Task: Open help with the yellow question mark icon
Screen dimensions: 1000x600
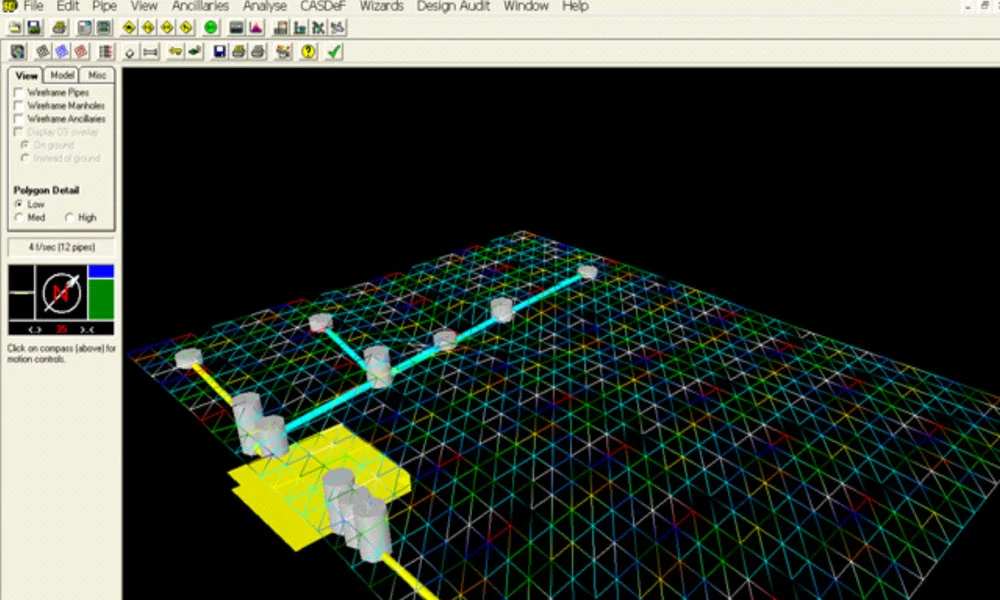Action: click(x=309, y=51)
